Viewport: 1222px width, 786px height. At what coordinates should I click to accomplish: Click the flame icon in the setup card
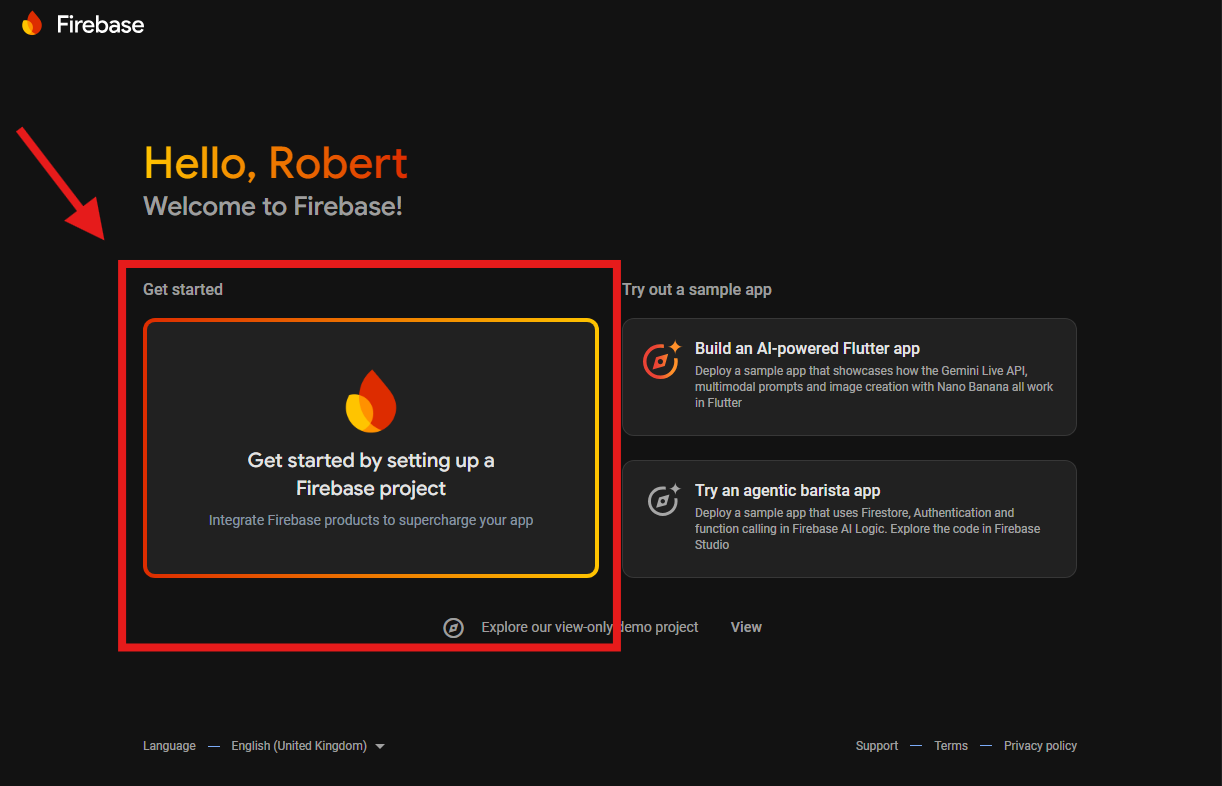[x=371, y=401]
